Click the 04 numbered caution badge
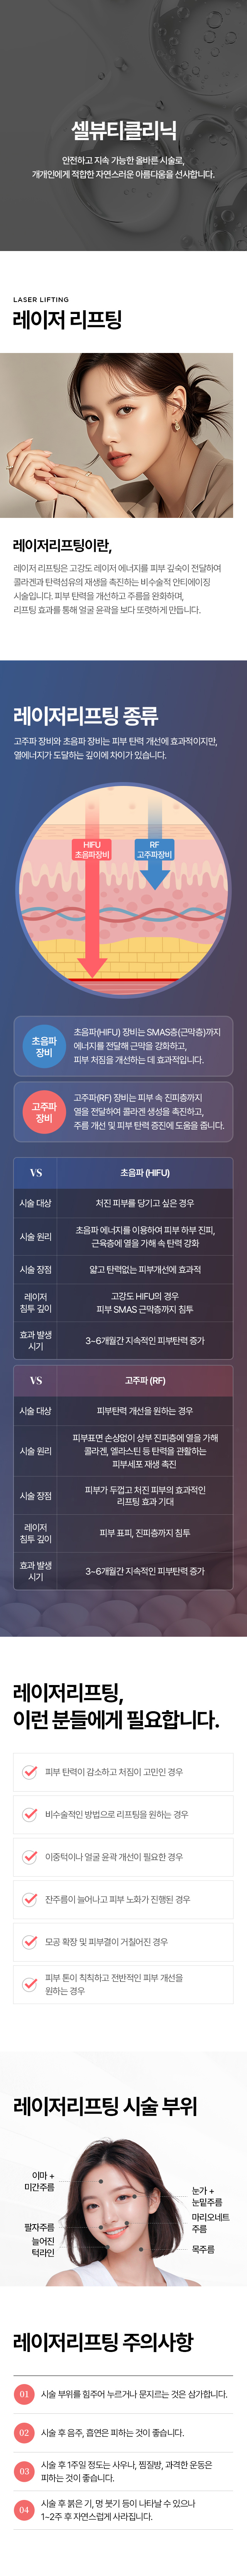 (24, 2510)
